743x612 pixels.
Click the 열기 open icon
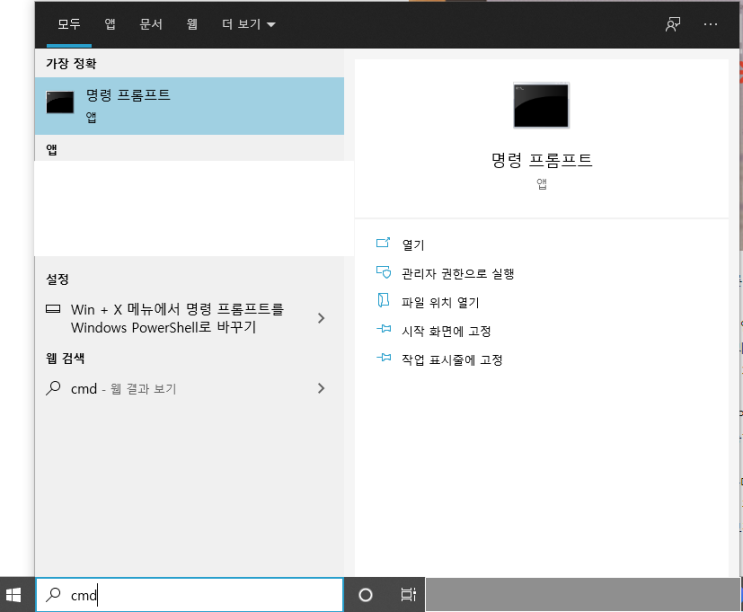383,243
